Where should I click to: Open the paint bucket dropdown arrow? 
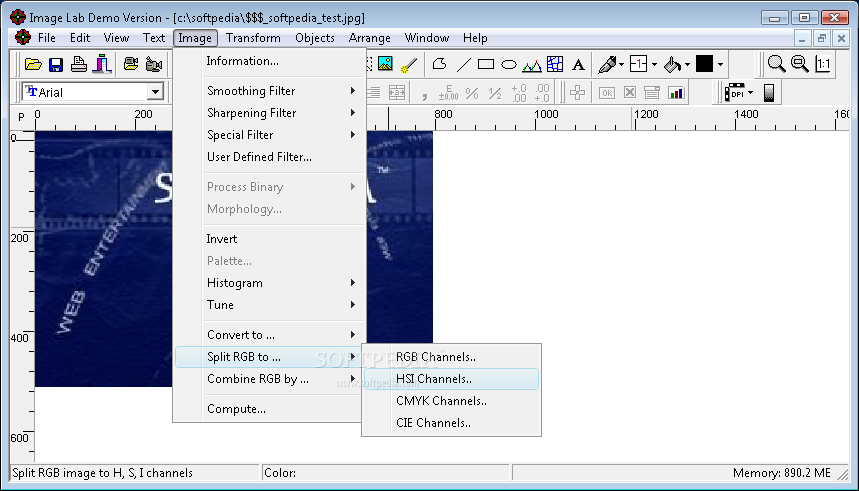click(x=687, y=65)
